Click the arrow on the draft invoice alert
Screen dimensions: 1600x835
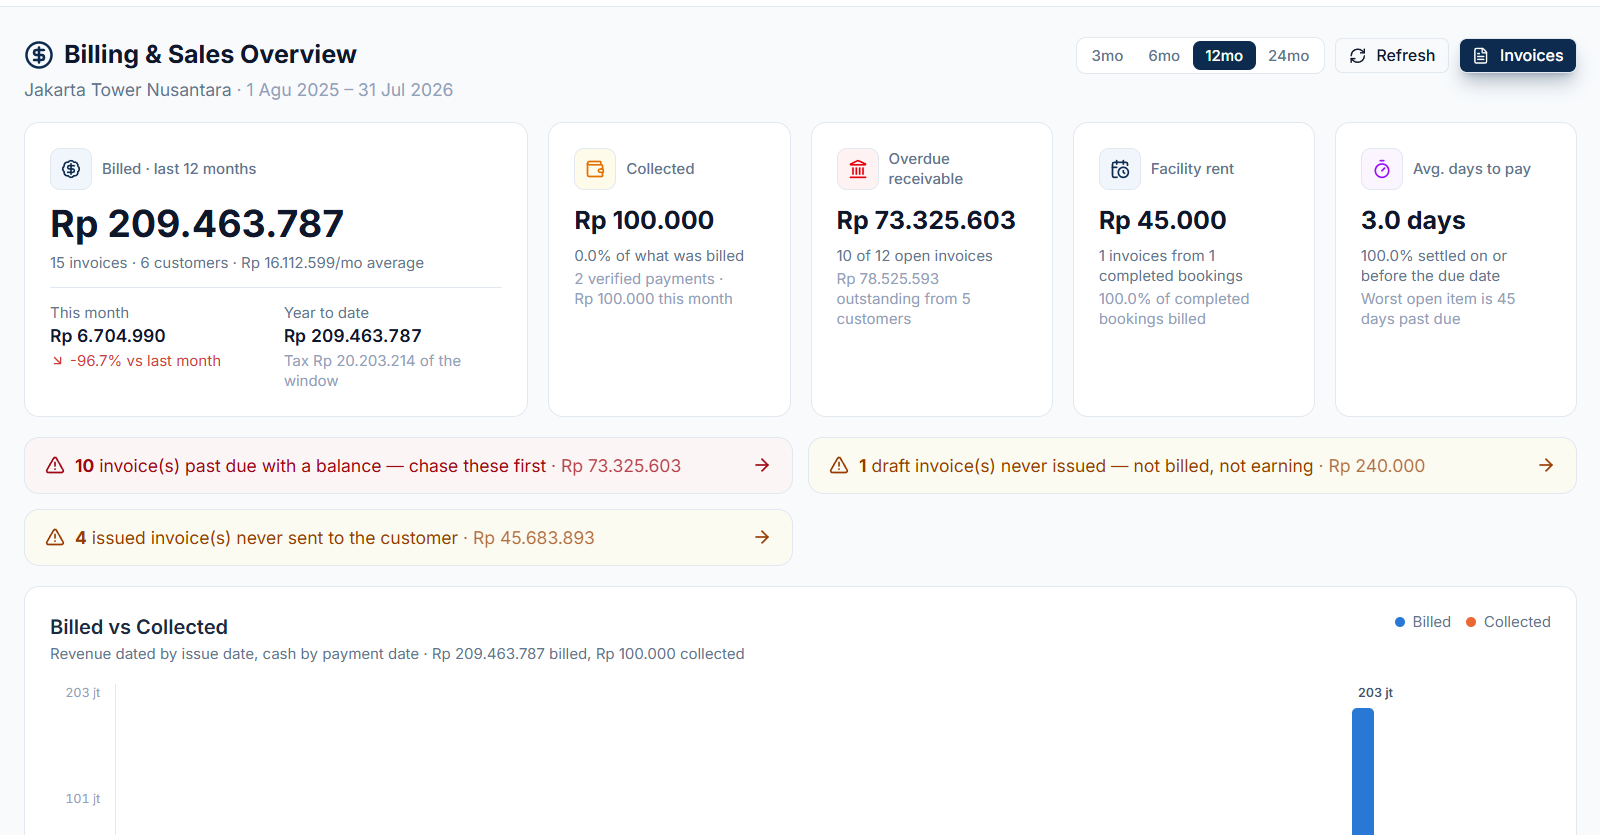[x=1546, y=466]
